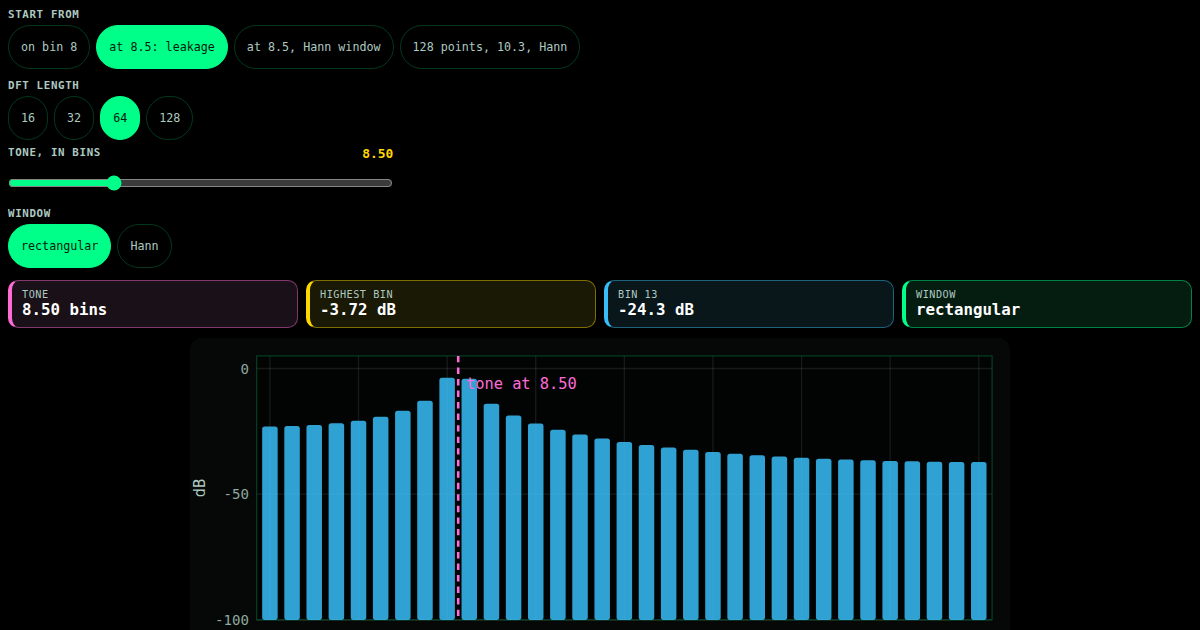
Task: Set DFT length to 128
Action: [170, 118]
